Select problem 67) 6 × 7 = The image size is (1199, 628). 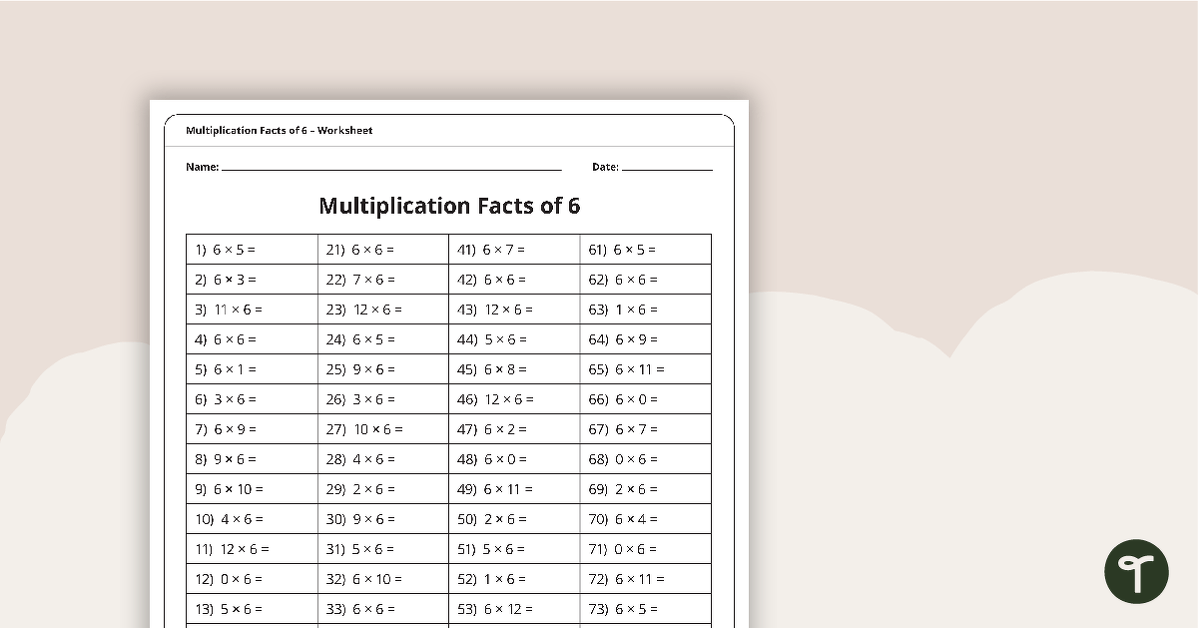coord(622,429)
